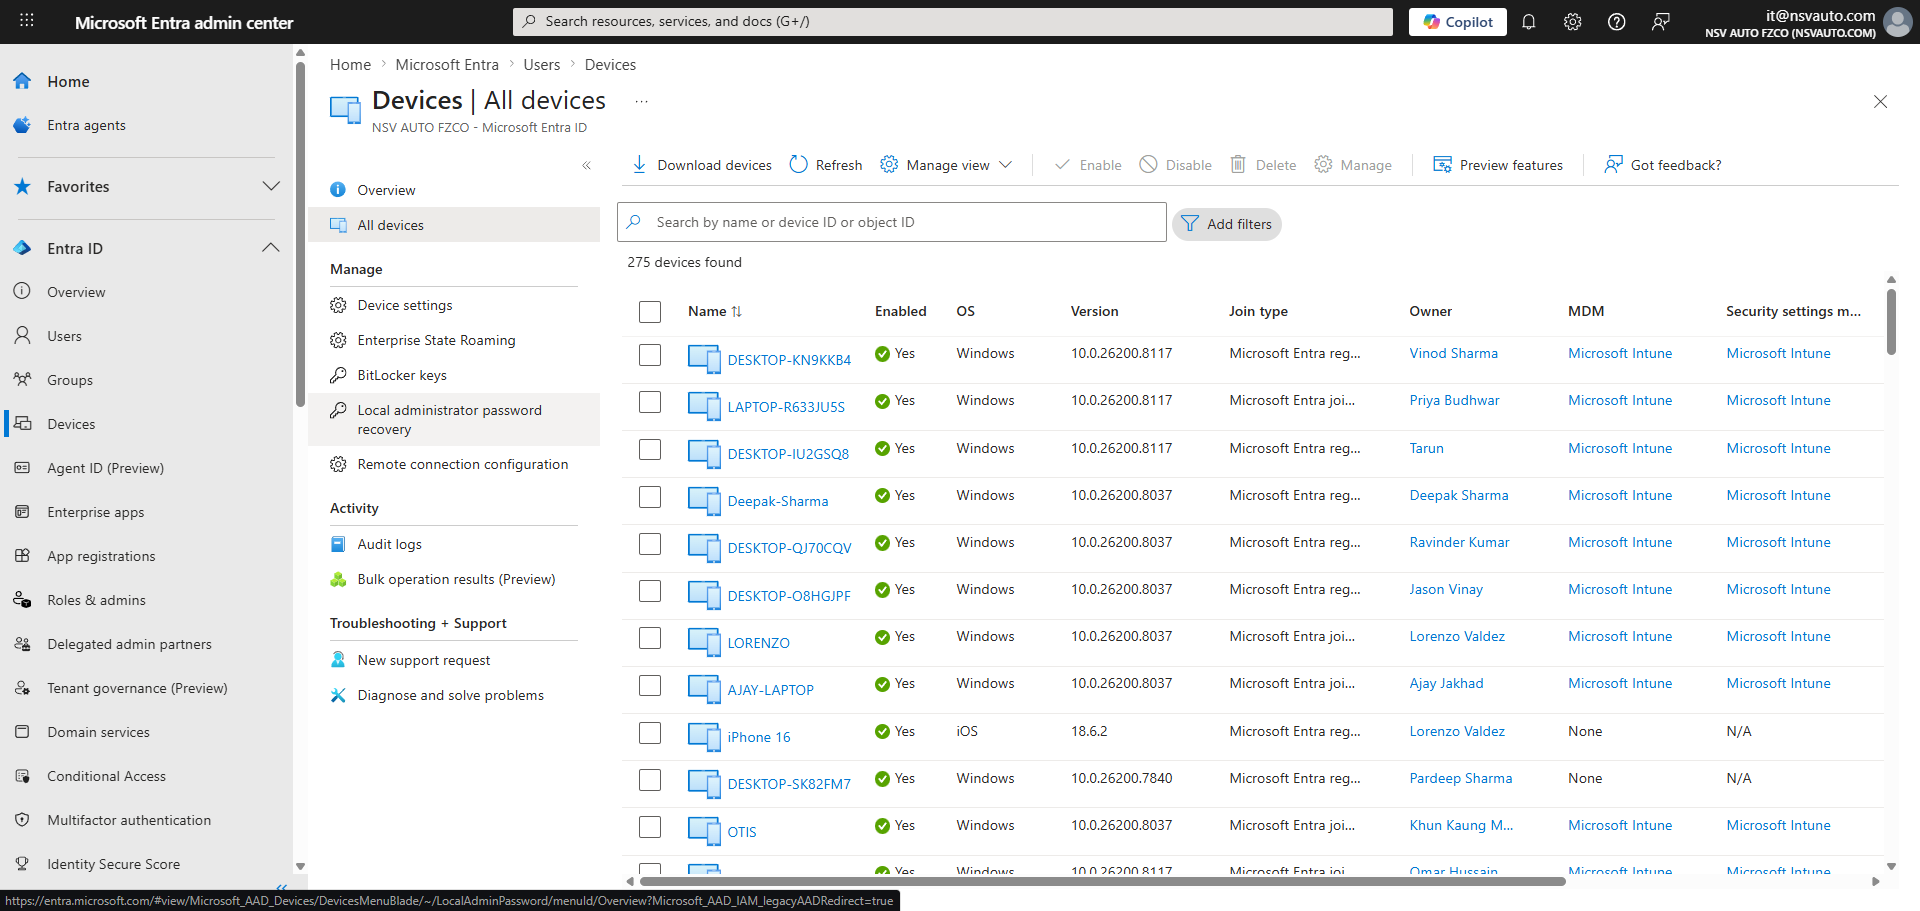Open owner Vinod Sharma
1920x911 pixels.
[x=1453, y=353]
